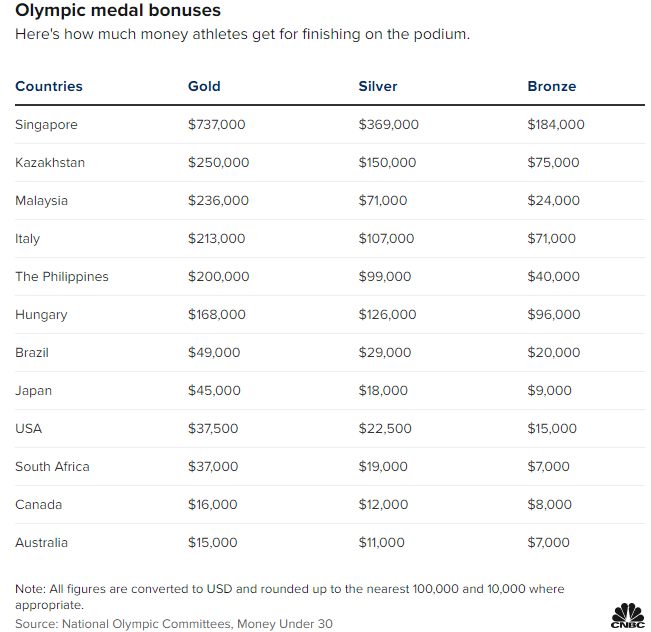Select Italy's $213,000 gold bonus
Screen dimensions: 651x632
[x=217, y=238]
